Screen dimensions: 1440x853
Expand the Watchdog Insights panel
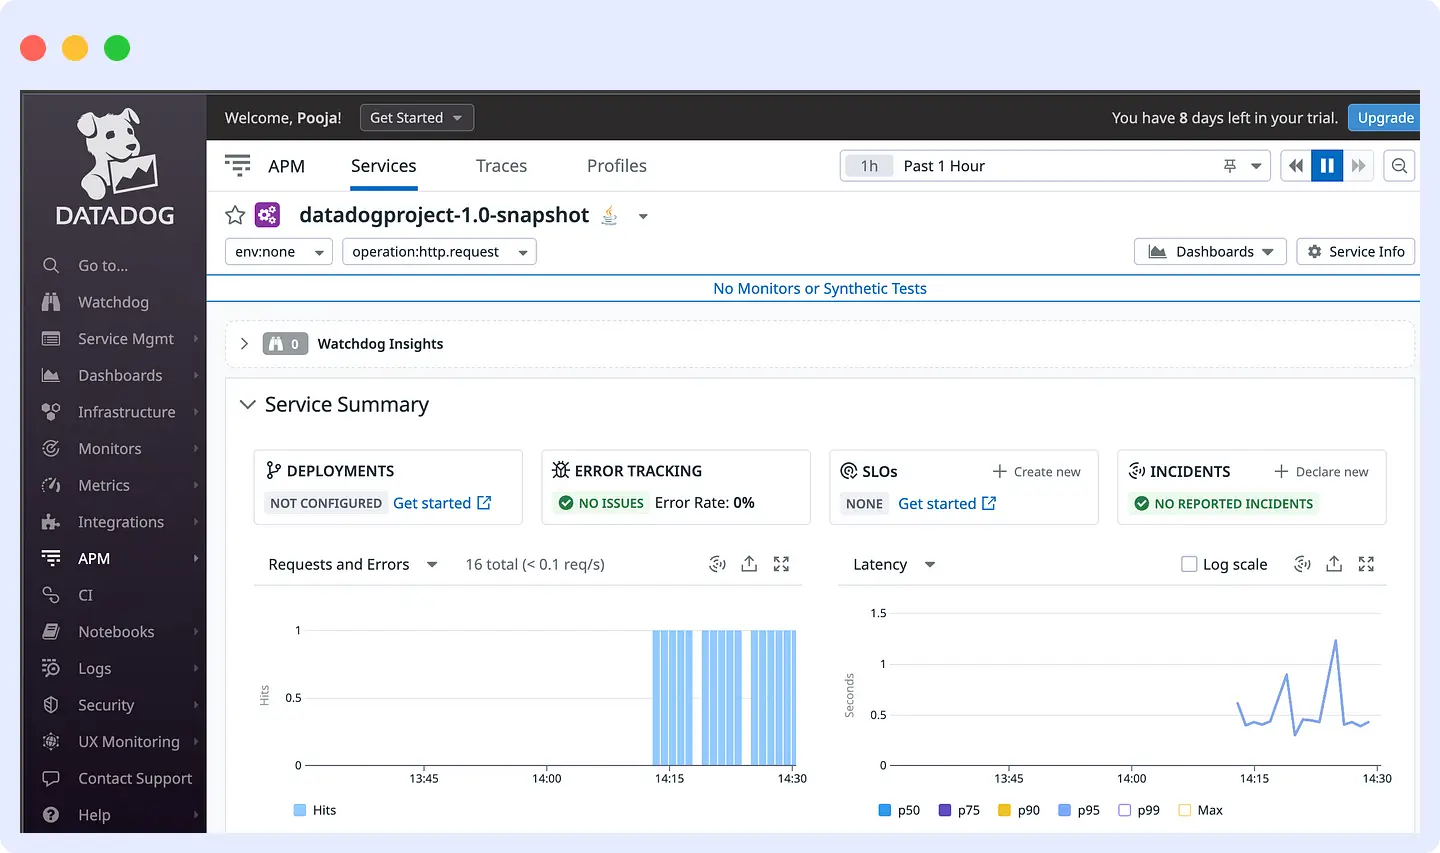click(x=244, y=343)
